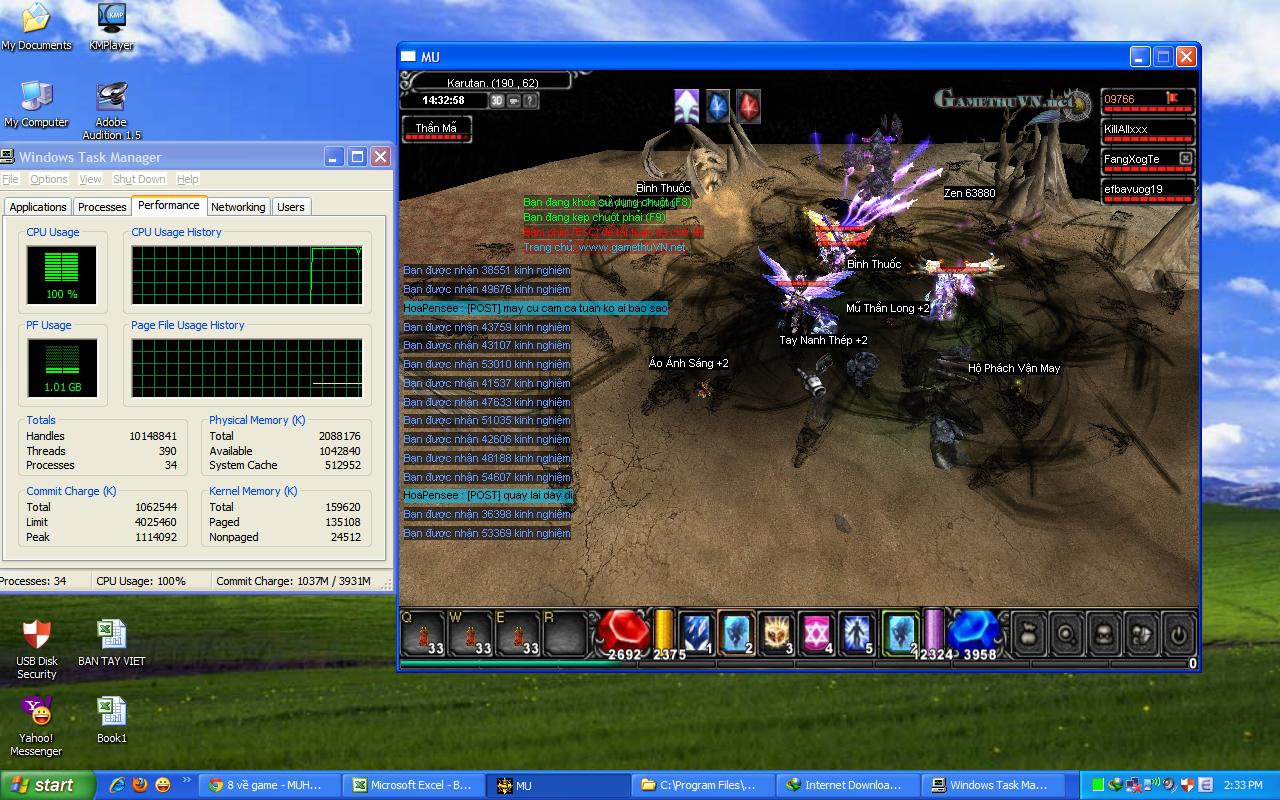
Task: Use the potion in the Q slot
Action: [423, 632]
